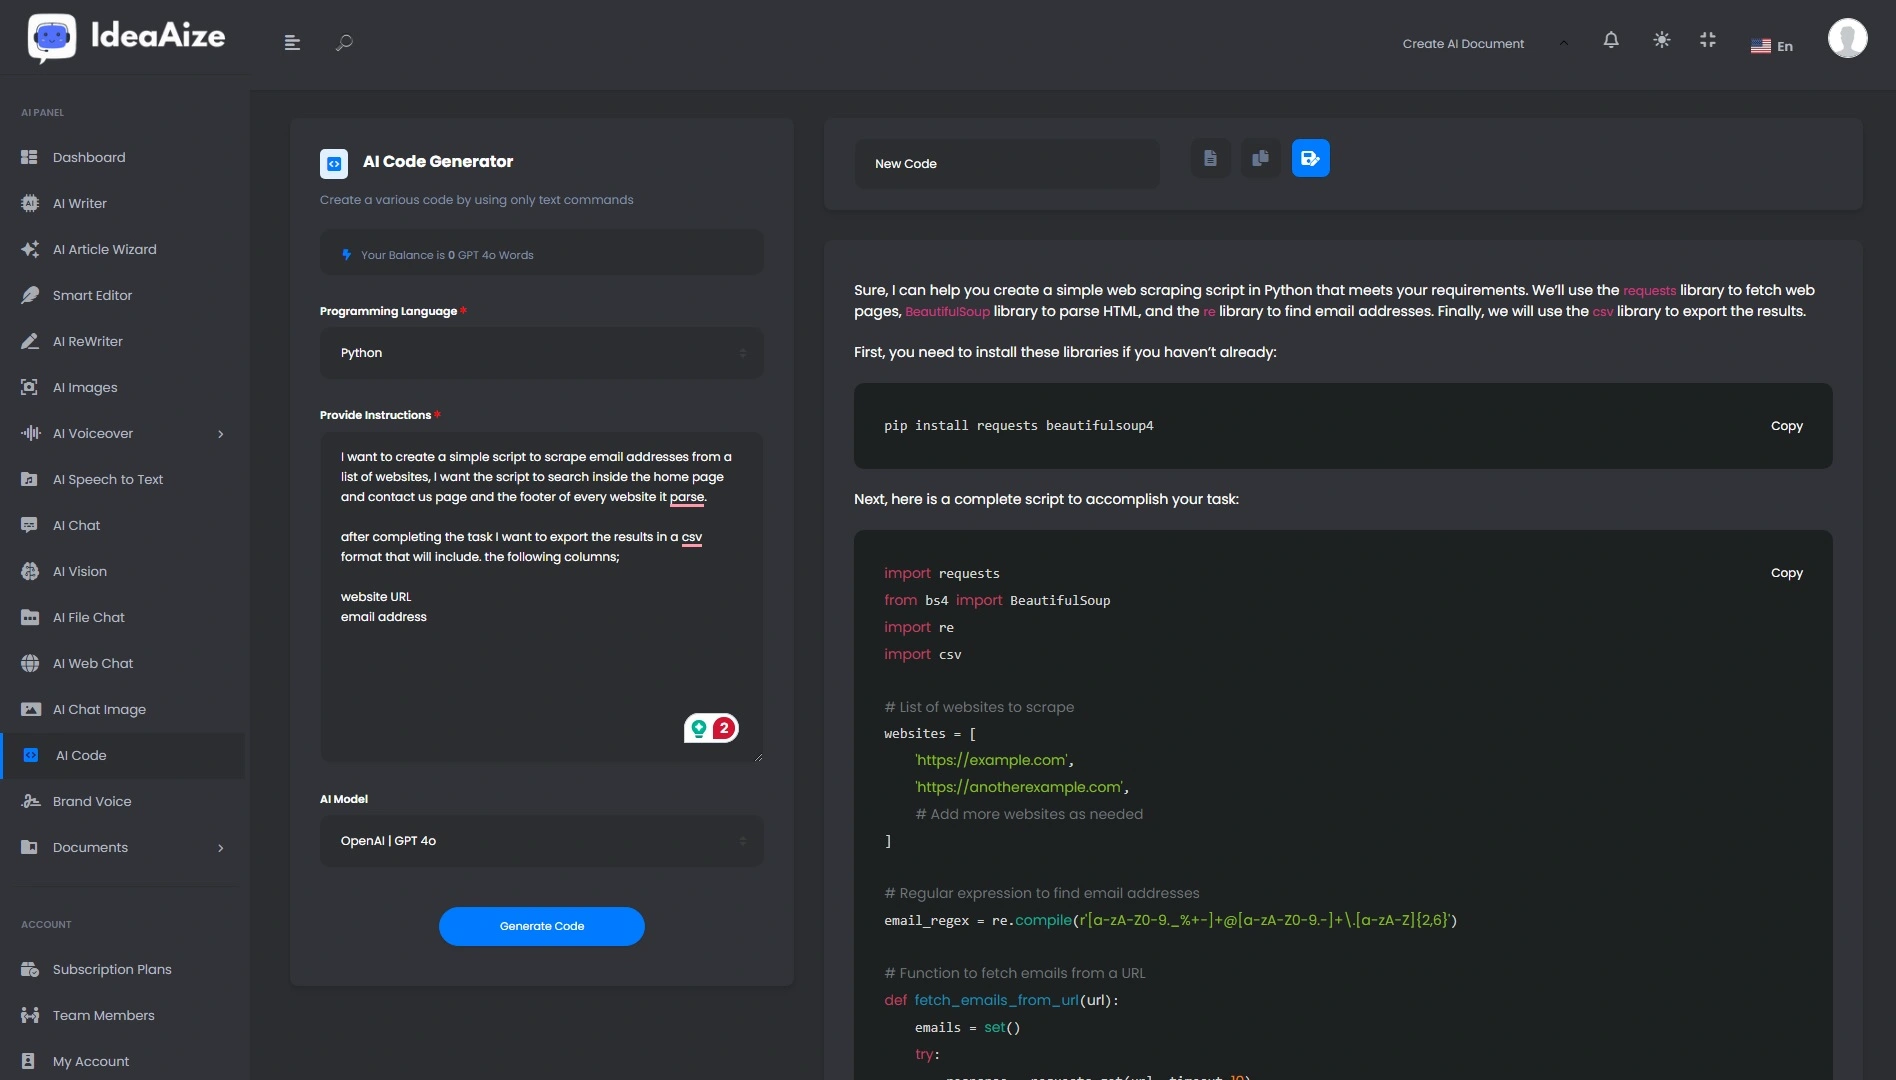Switch to light mode with sun icon

(1661, 40)
